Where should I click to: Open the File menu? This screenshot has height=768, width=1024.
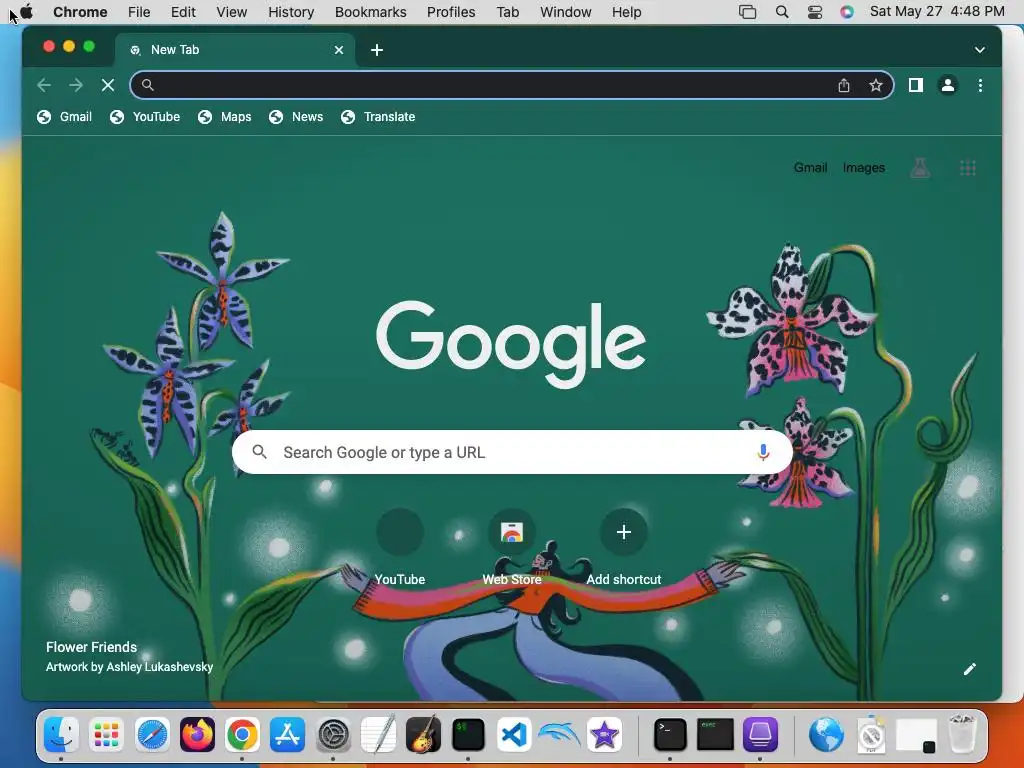click(139, 12)
